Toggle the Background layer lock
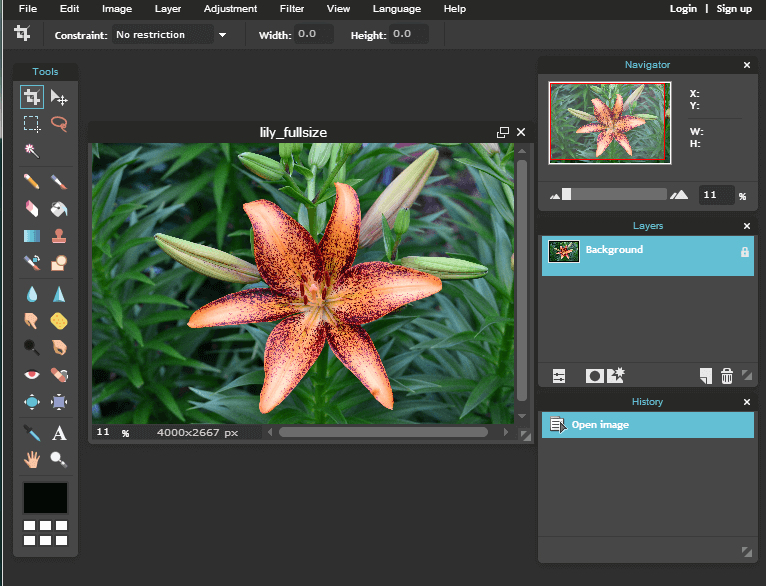Screen dimensions: 766x586 (744, 252)
